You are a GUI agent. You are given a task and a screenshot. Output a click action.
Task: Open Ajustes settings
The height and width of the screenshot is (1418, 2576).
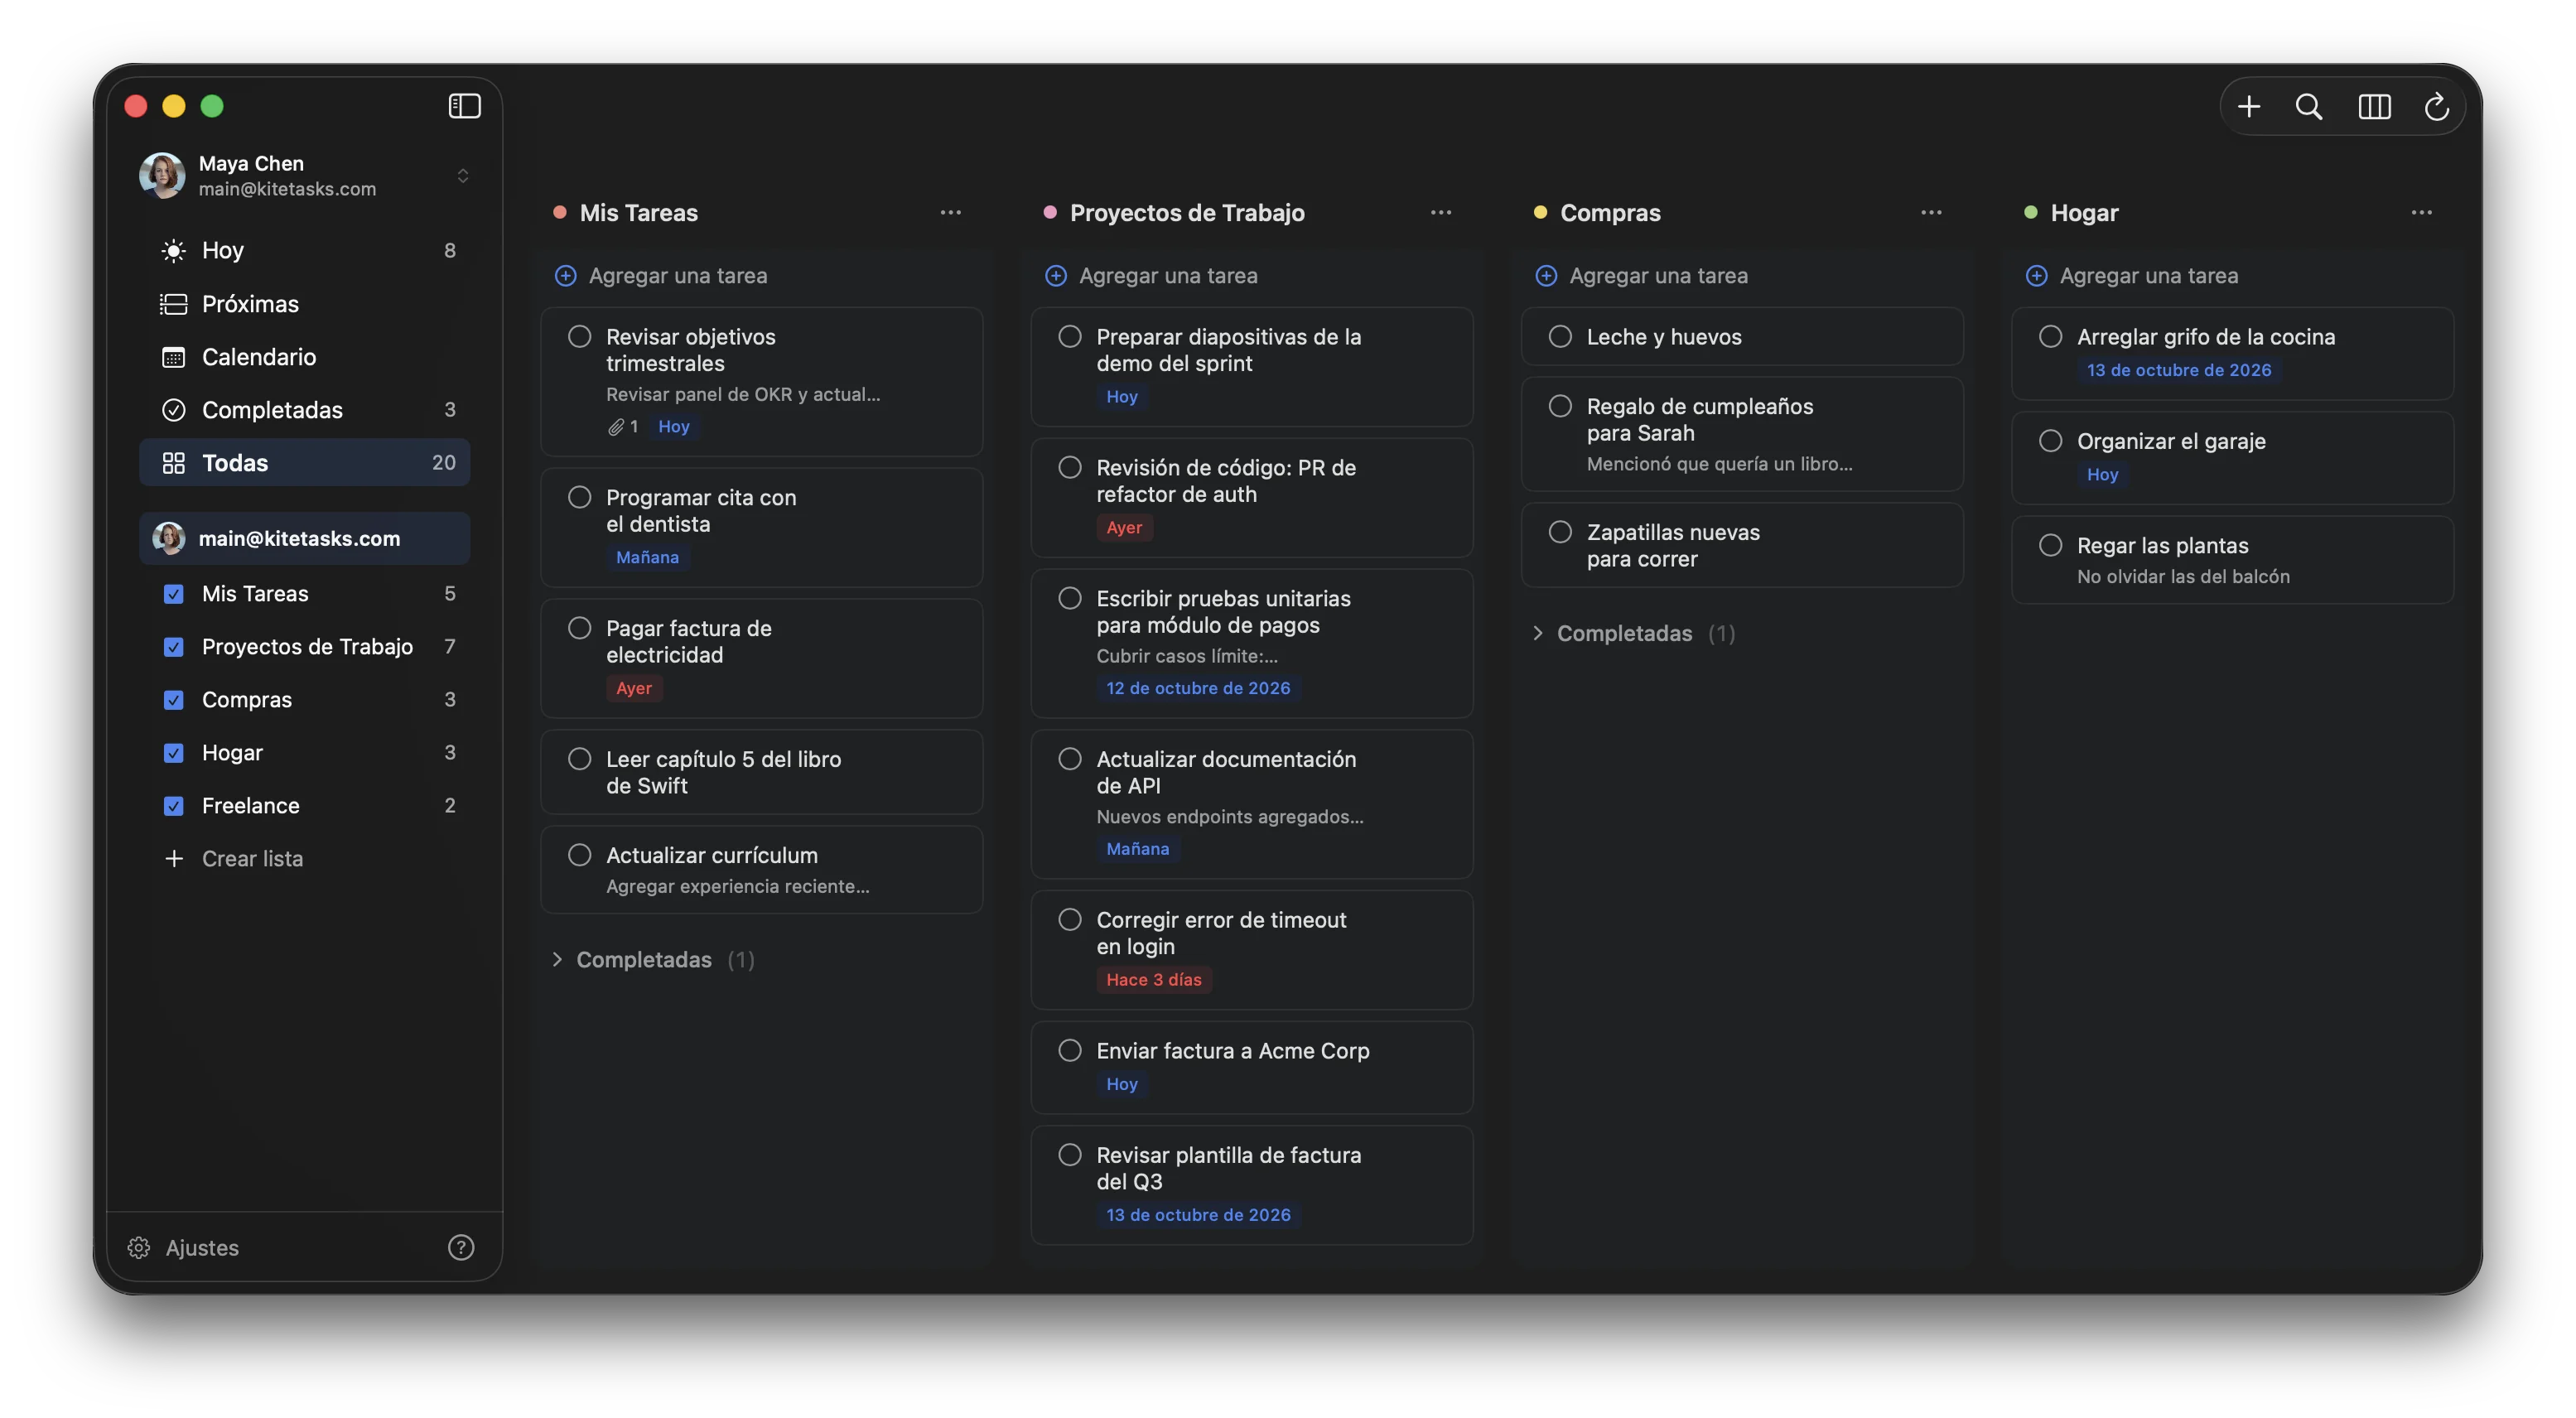pyautogui.click(x=202, y=1247)
